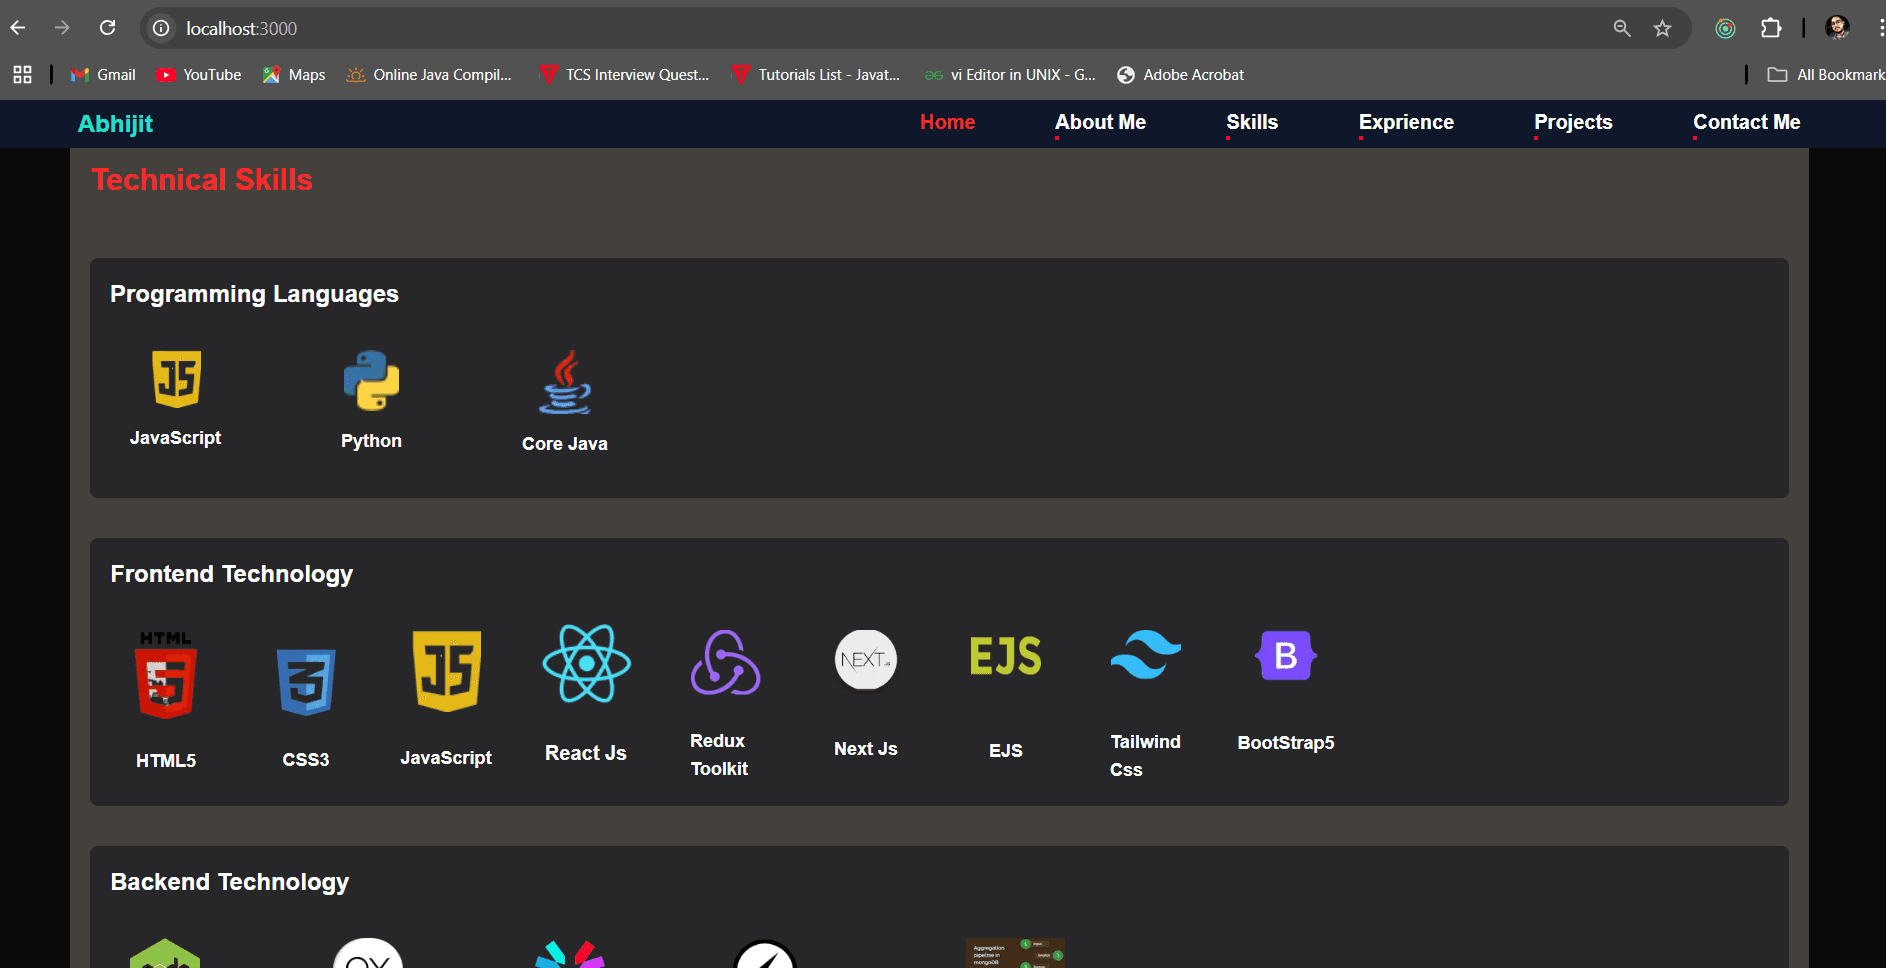
Task: Click the Frontend Technology heading
Action: click(232, 574)
